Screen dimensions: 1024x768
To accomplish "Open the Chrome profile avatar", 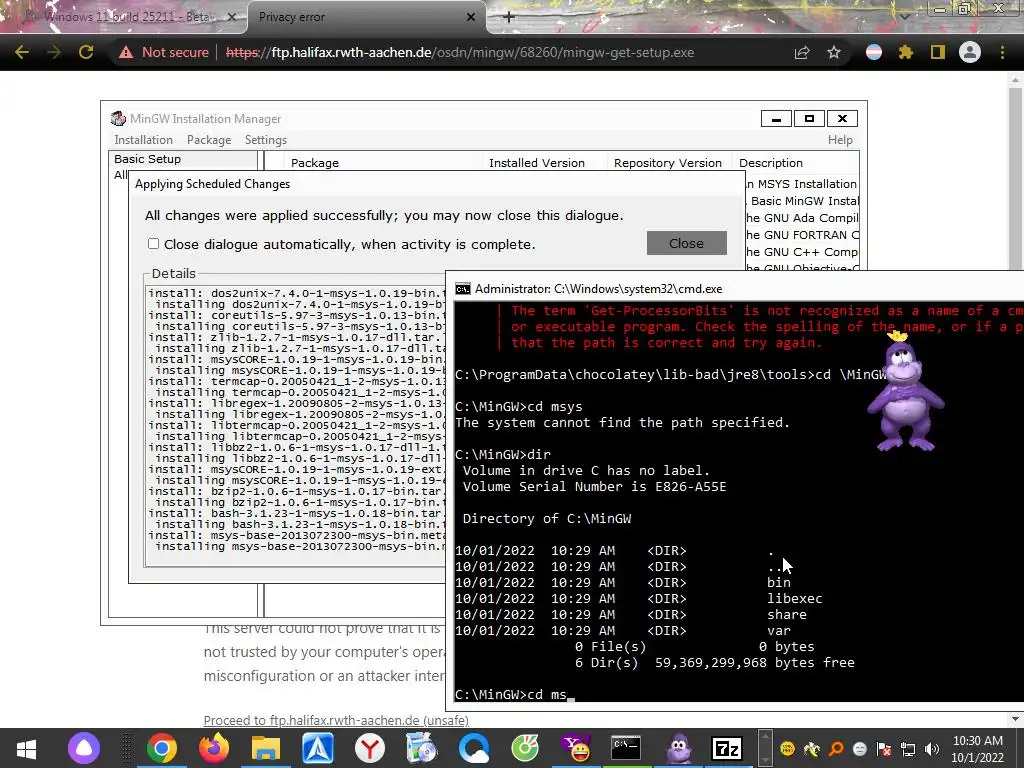I will [970, 52].
